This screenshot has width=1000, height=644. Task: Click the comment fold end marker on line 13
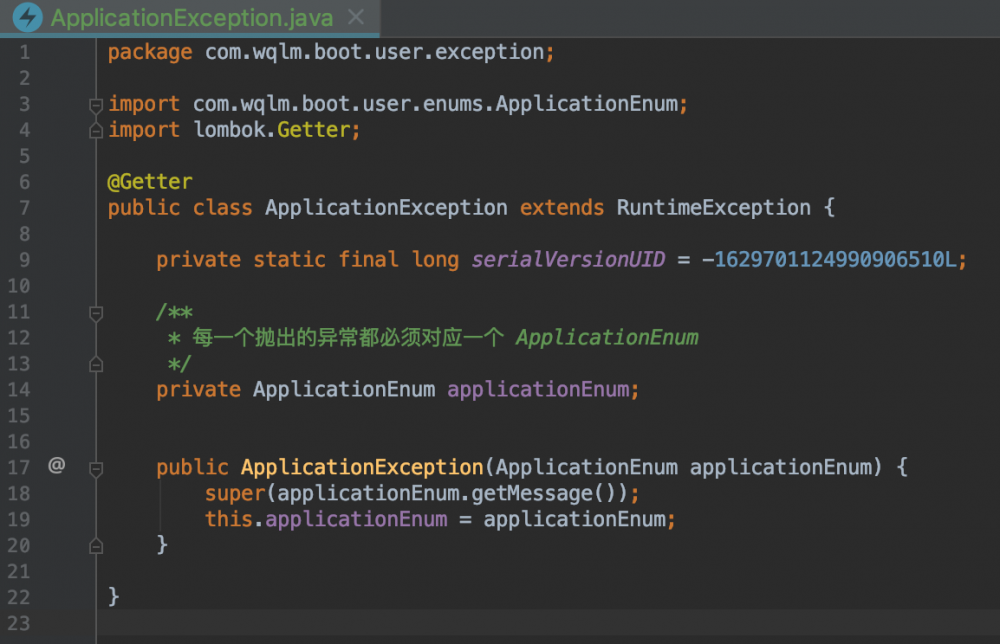pyautogui.click(x=96, y=364)
